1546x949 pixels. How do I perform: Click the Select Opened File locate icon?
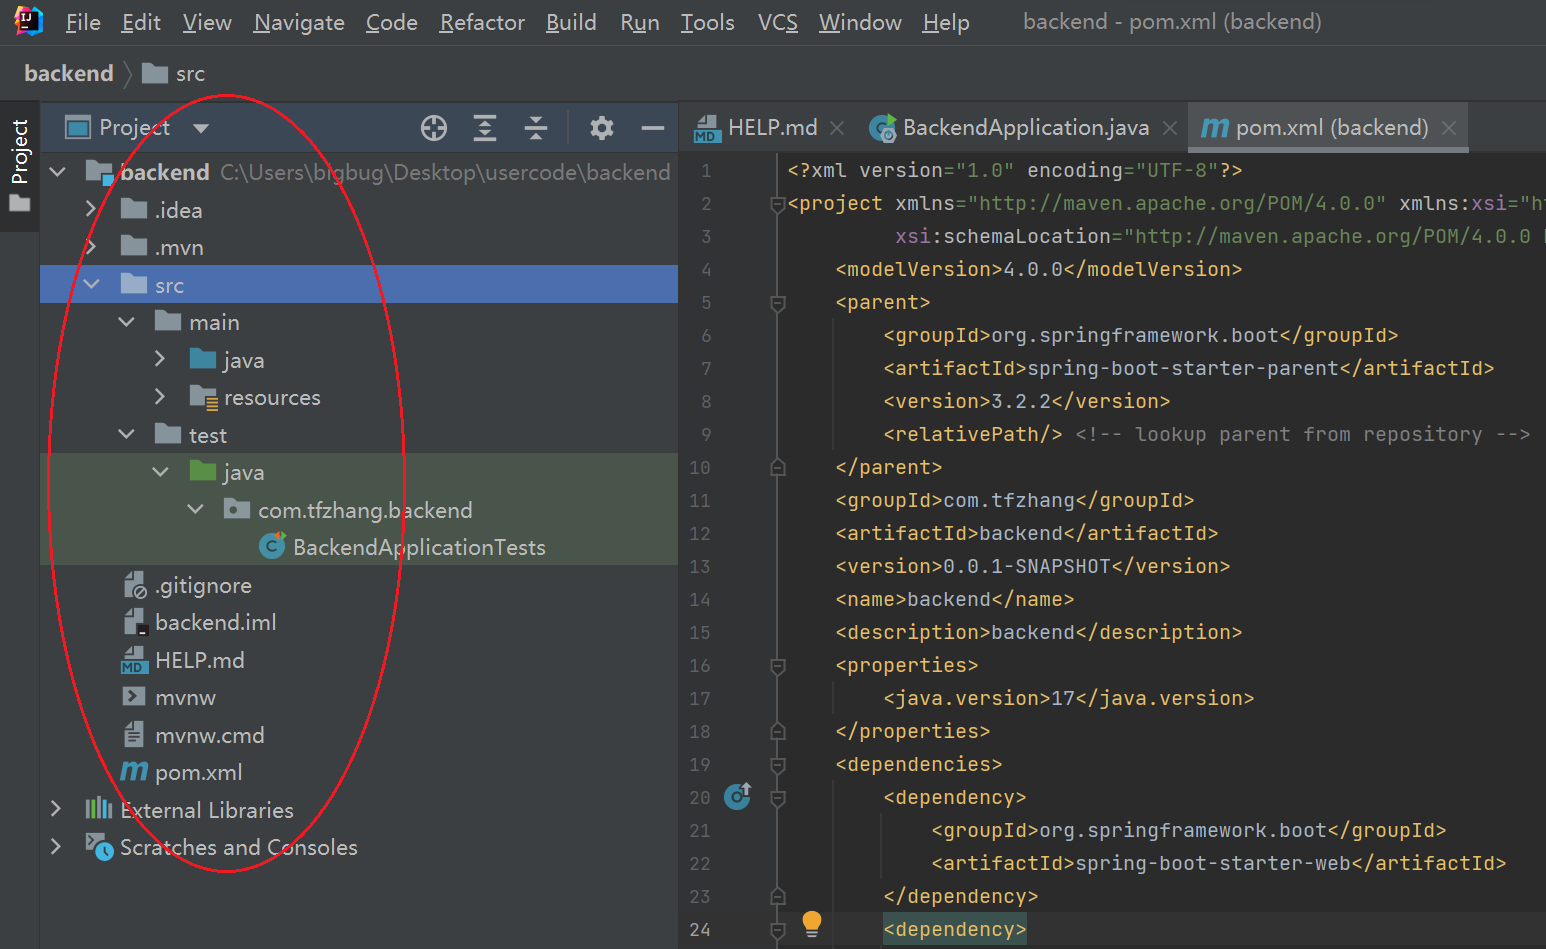[x=434, y=128]
